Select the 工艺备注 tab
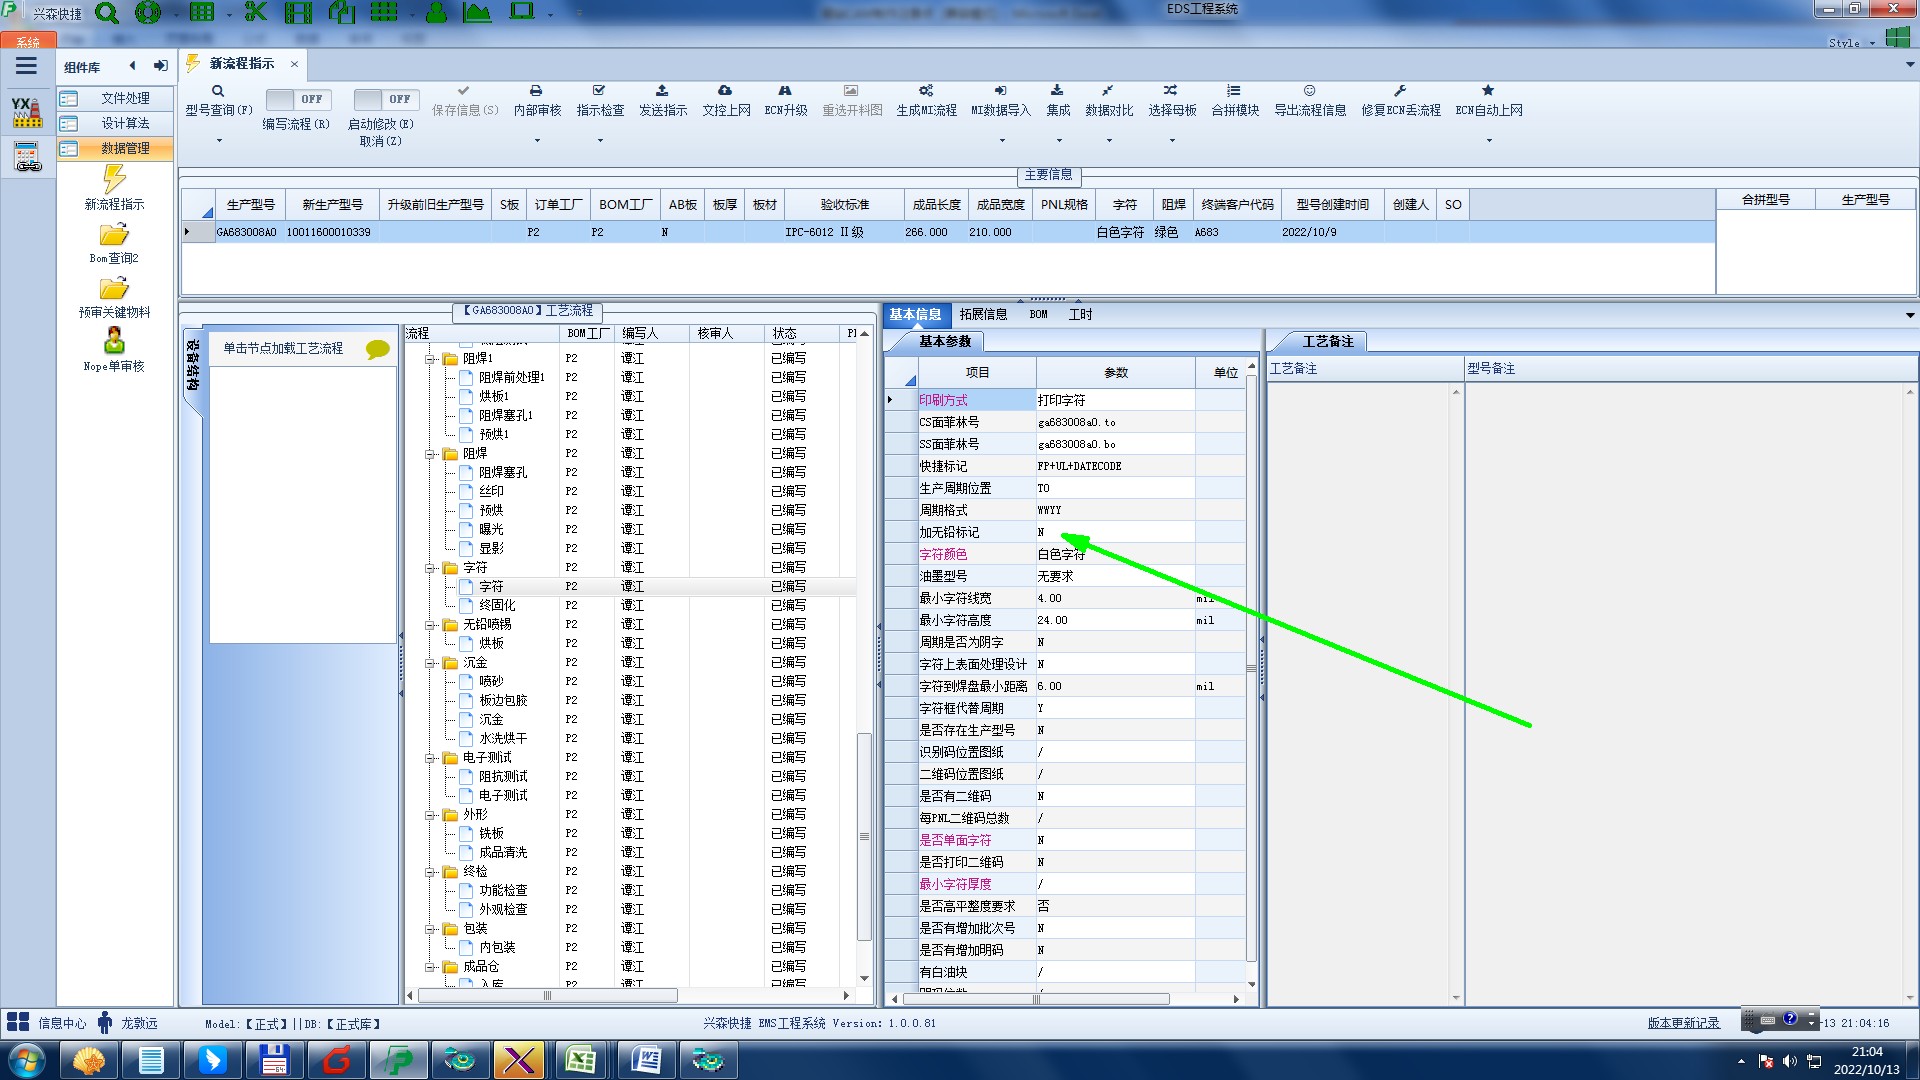This screenshot has width=1920, height=1080. click(1327, 341)
